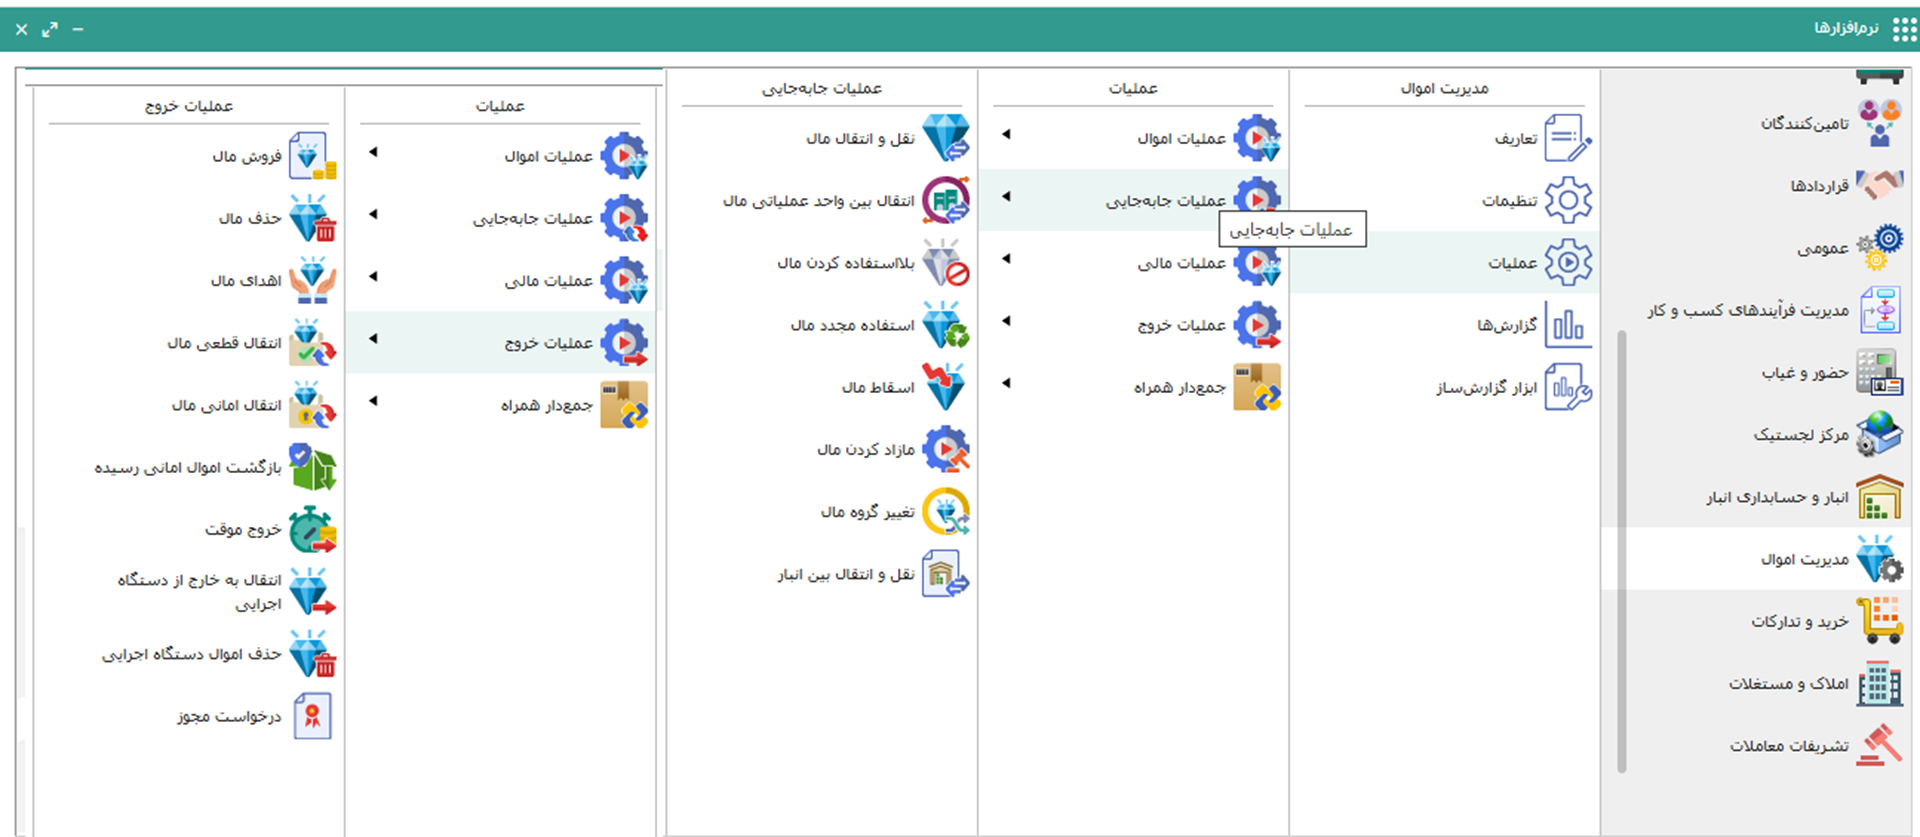This screenshot has height=837, width=1920.
Task: Open the apps grid icon beside نرم‌افزارها
Action: 1904,29
